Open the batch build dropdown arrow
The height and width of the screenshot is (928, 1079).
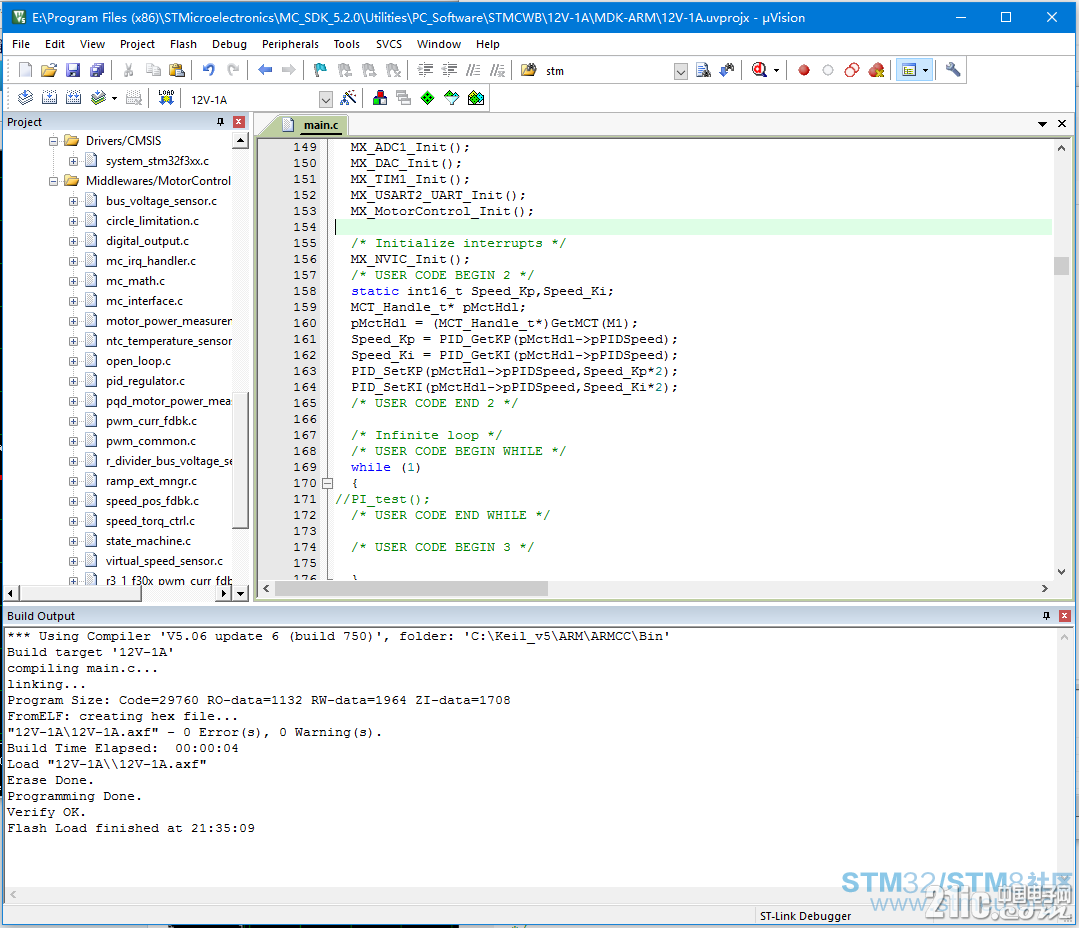point(114,98)
